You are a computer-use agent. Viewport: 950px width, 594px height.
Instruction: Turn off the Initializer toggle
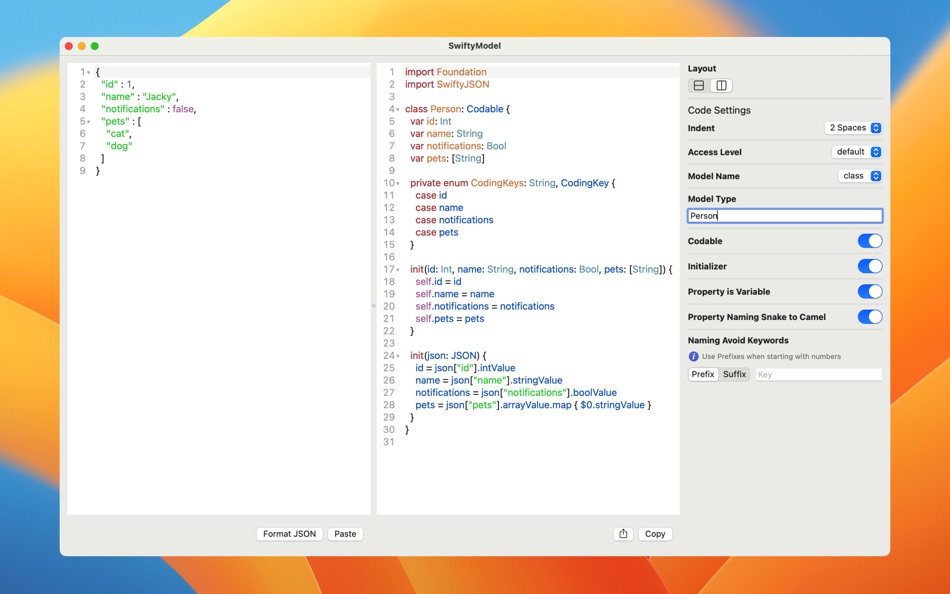click(x=869, y=266)
